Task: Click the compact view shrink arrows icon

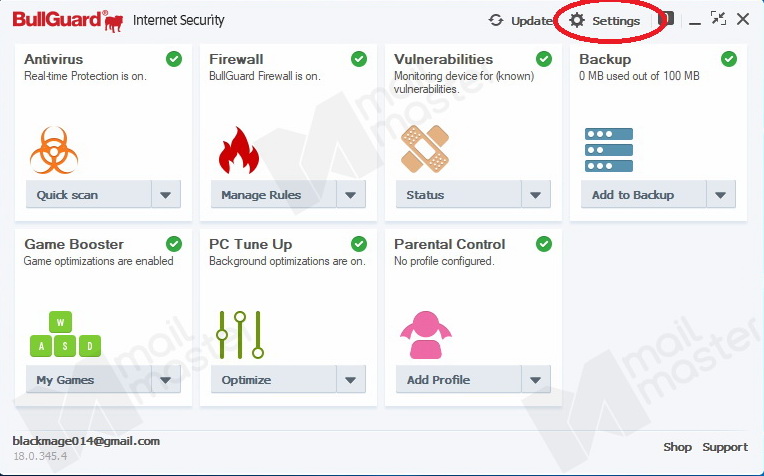Action: click(x=718, y=19)
